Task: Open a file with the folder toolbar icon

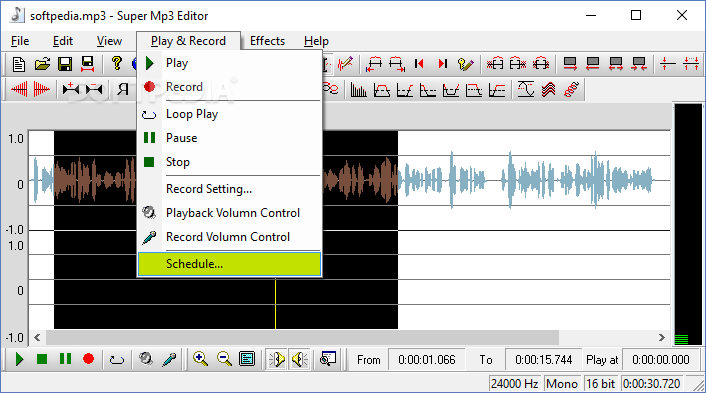Action: pyautogui.click(x=42, y=64)
